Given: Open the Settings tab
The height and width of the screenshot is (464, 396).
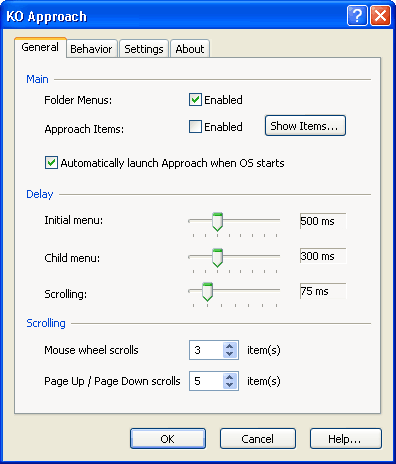Looking at the screenshot, I should [144, 49].
